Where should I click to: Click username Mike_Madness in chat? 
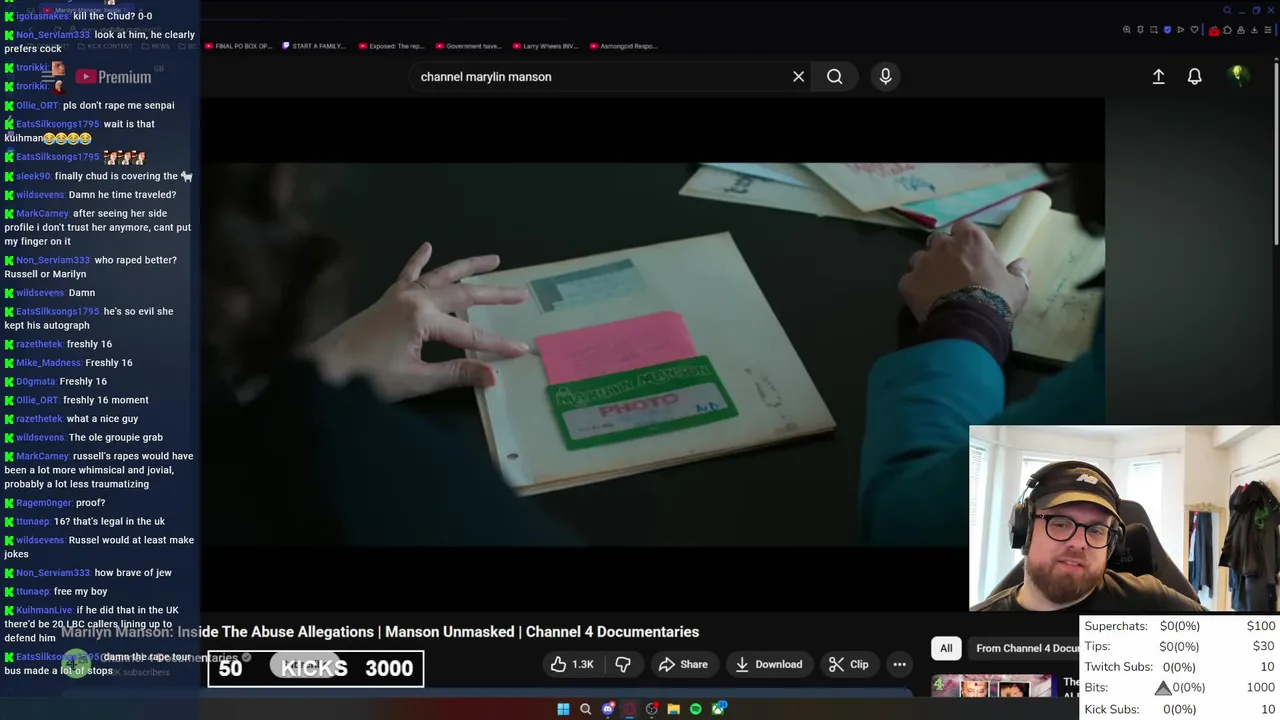(x=48, y=363)
